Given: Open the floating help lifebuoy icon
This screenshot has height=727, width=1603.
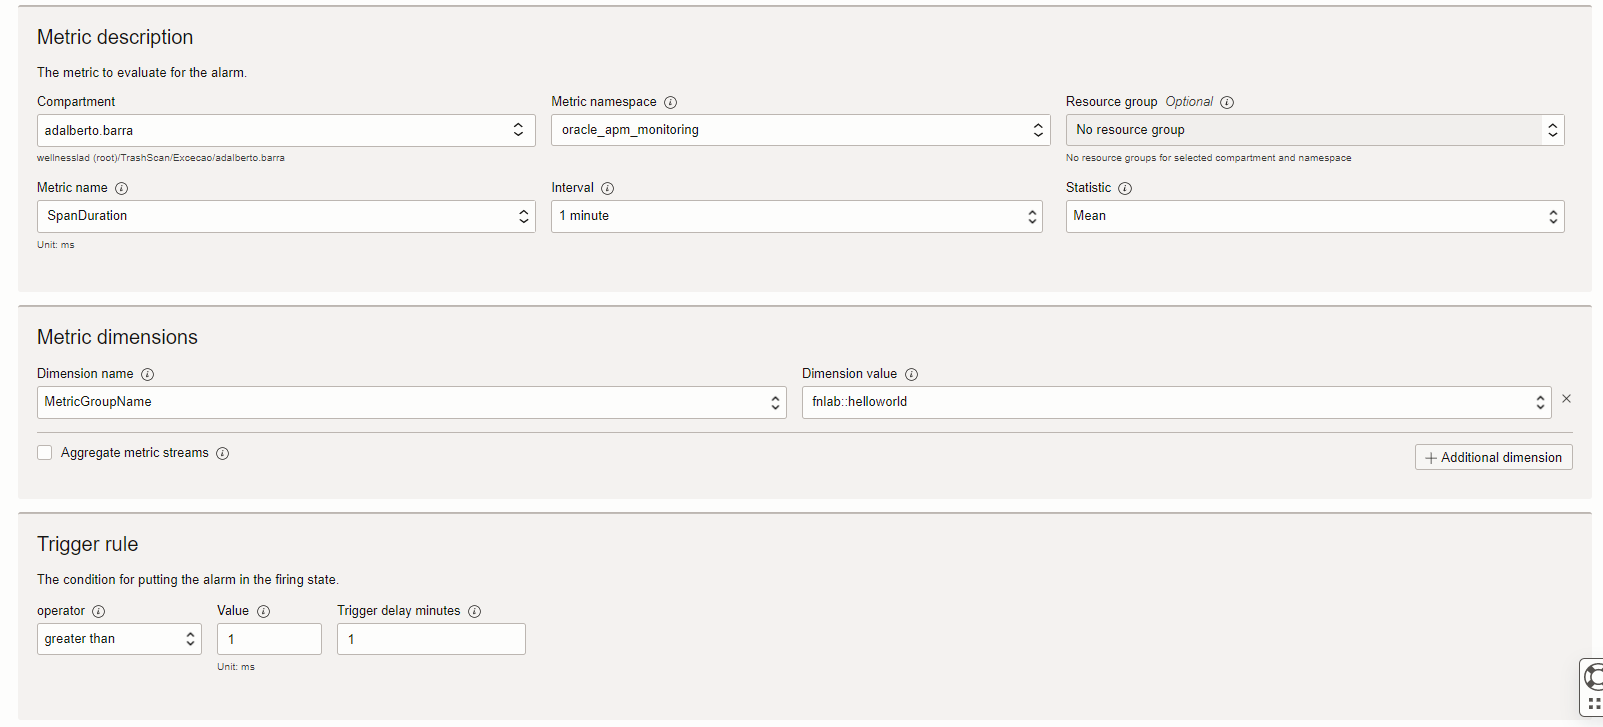Looking at the screenshot, I should (1592, 677).
